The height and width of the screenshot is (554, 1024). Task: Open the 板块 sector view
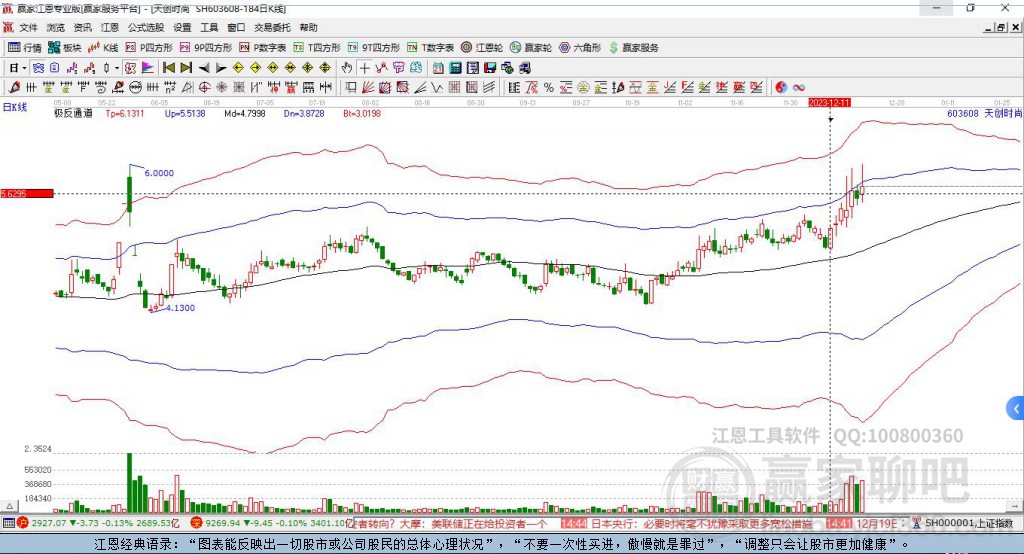(64, 48)
